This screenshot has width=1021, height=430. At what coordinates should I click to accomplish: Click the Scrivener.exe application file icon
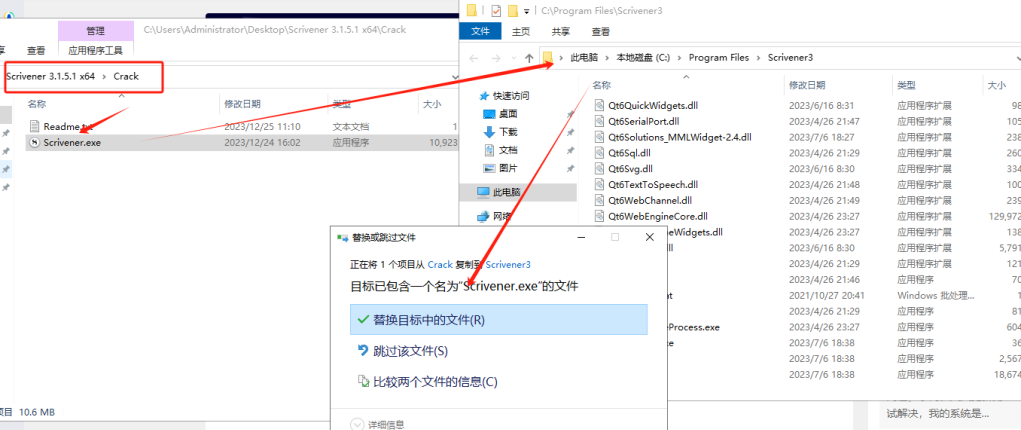tap(34, 143)
